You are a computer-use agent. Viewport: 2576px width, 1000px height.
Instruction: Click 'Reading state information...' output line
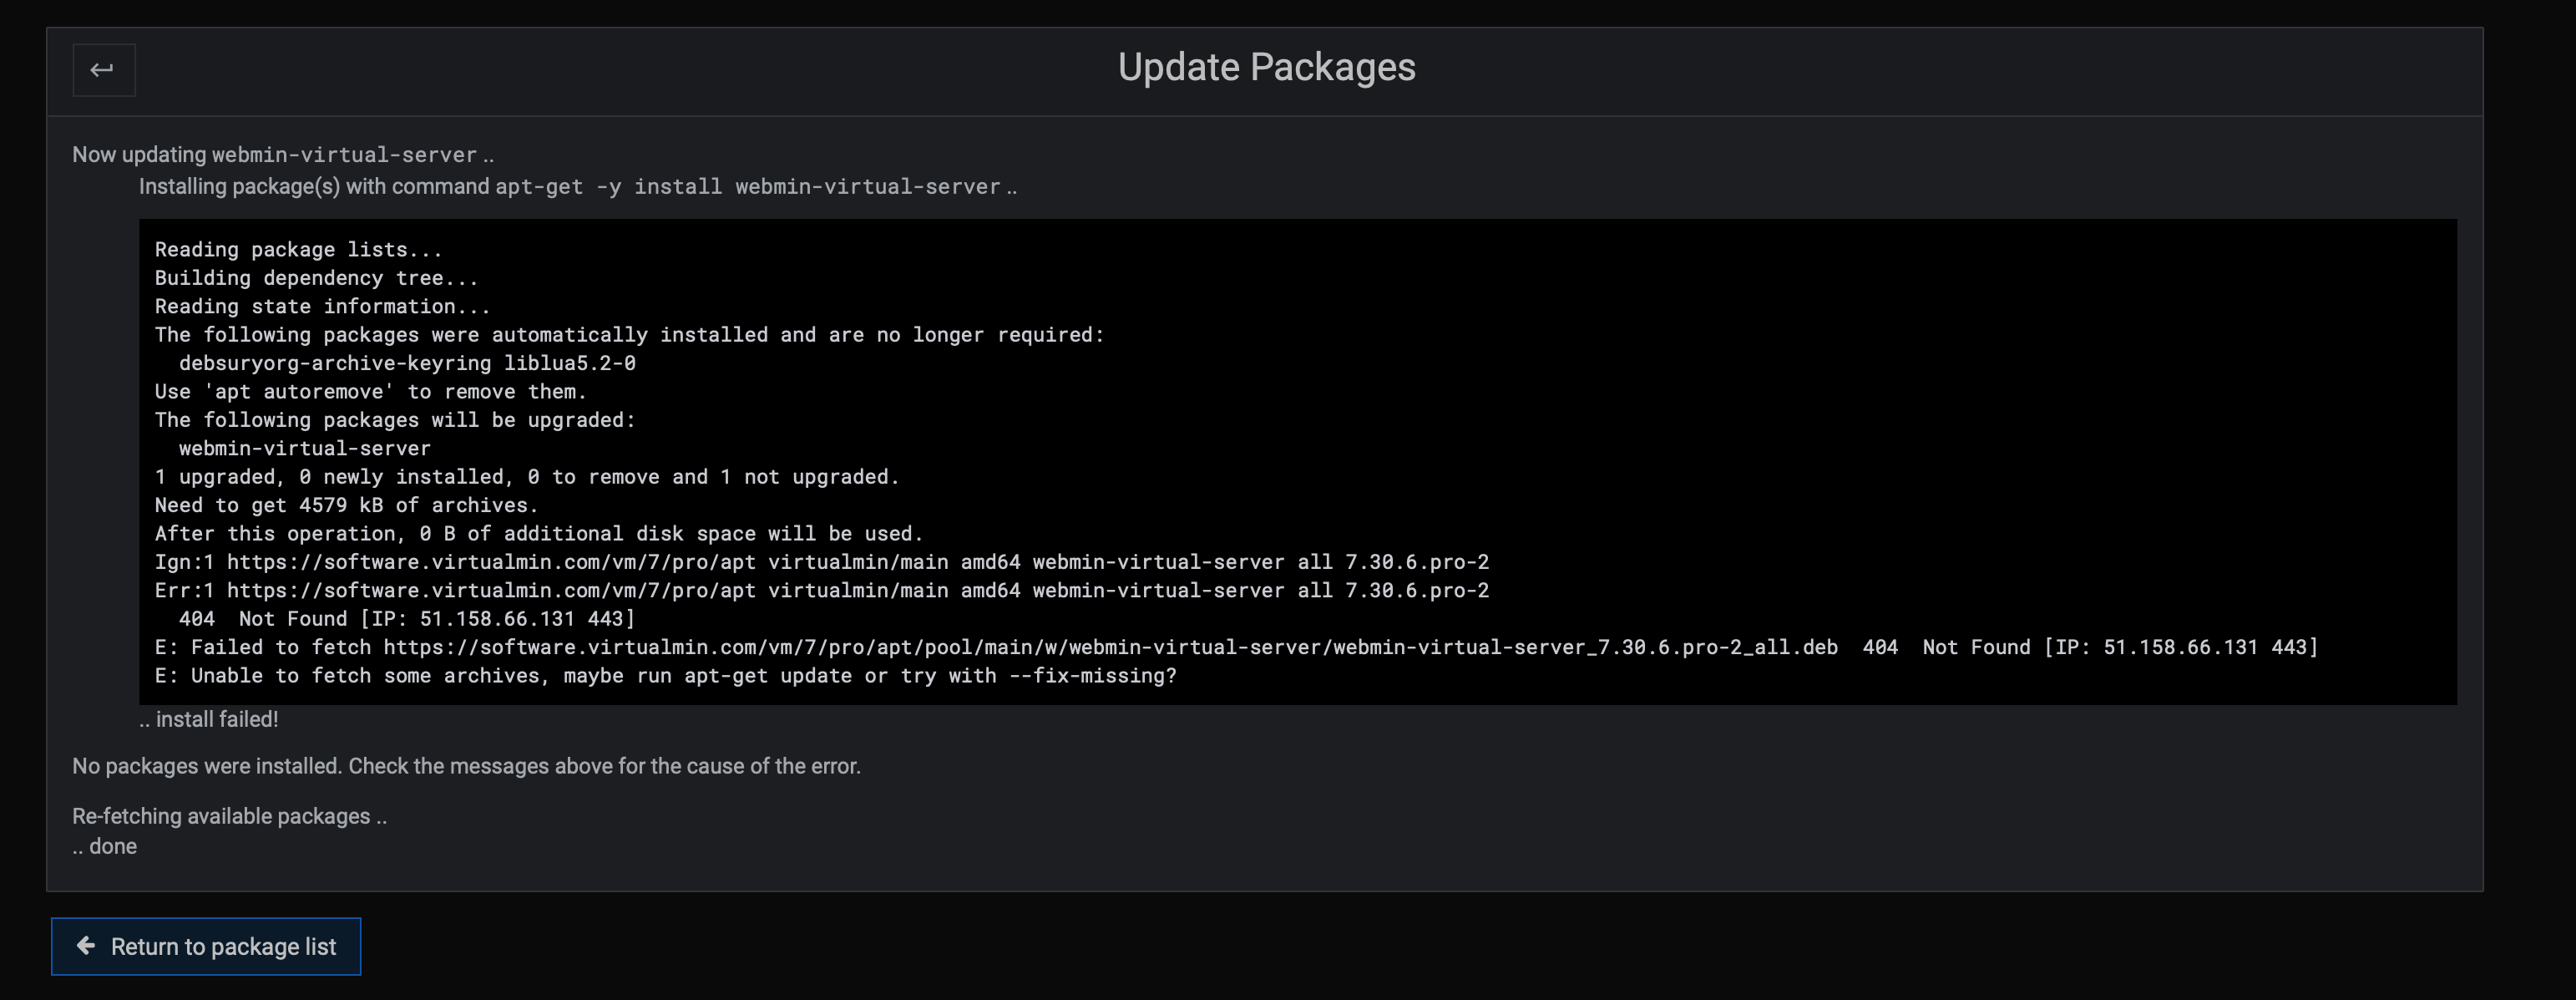(x=322, y=307)
